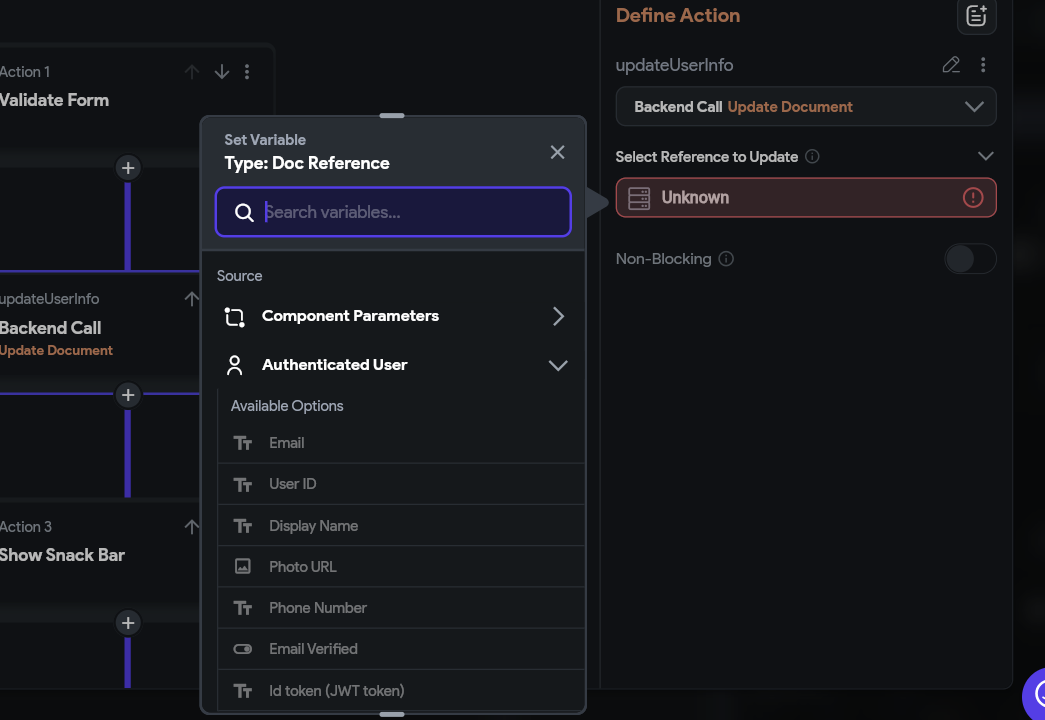The width and height of the screenshot is (1045, 720).
Task: Expand Component Parameters chevron arrow
Action: [558, 316]
